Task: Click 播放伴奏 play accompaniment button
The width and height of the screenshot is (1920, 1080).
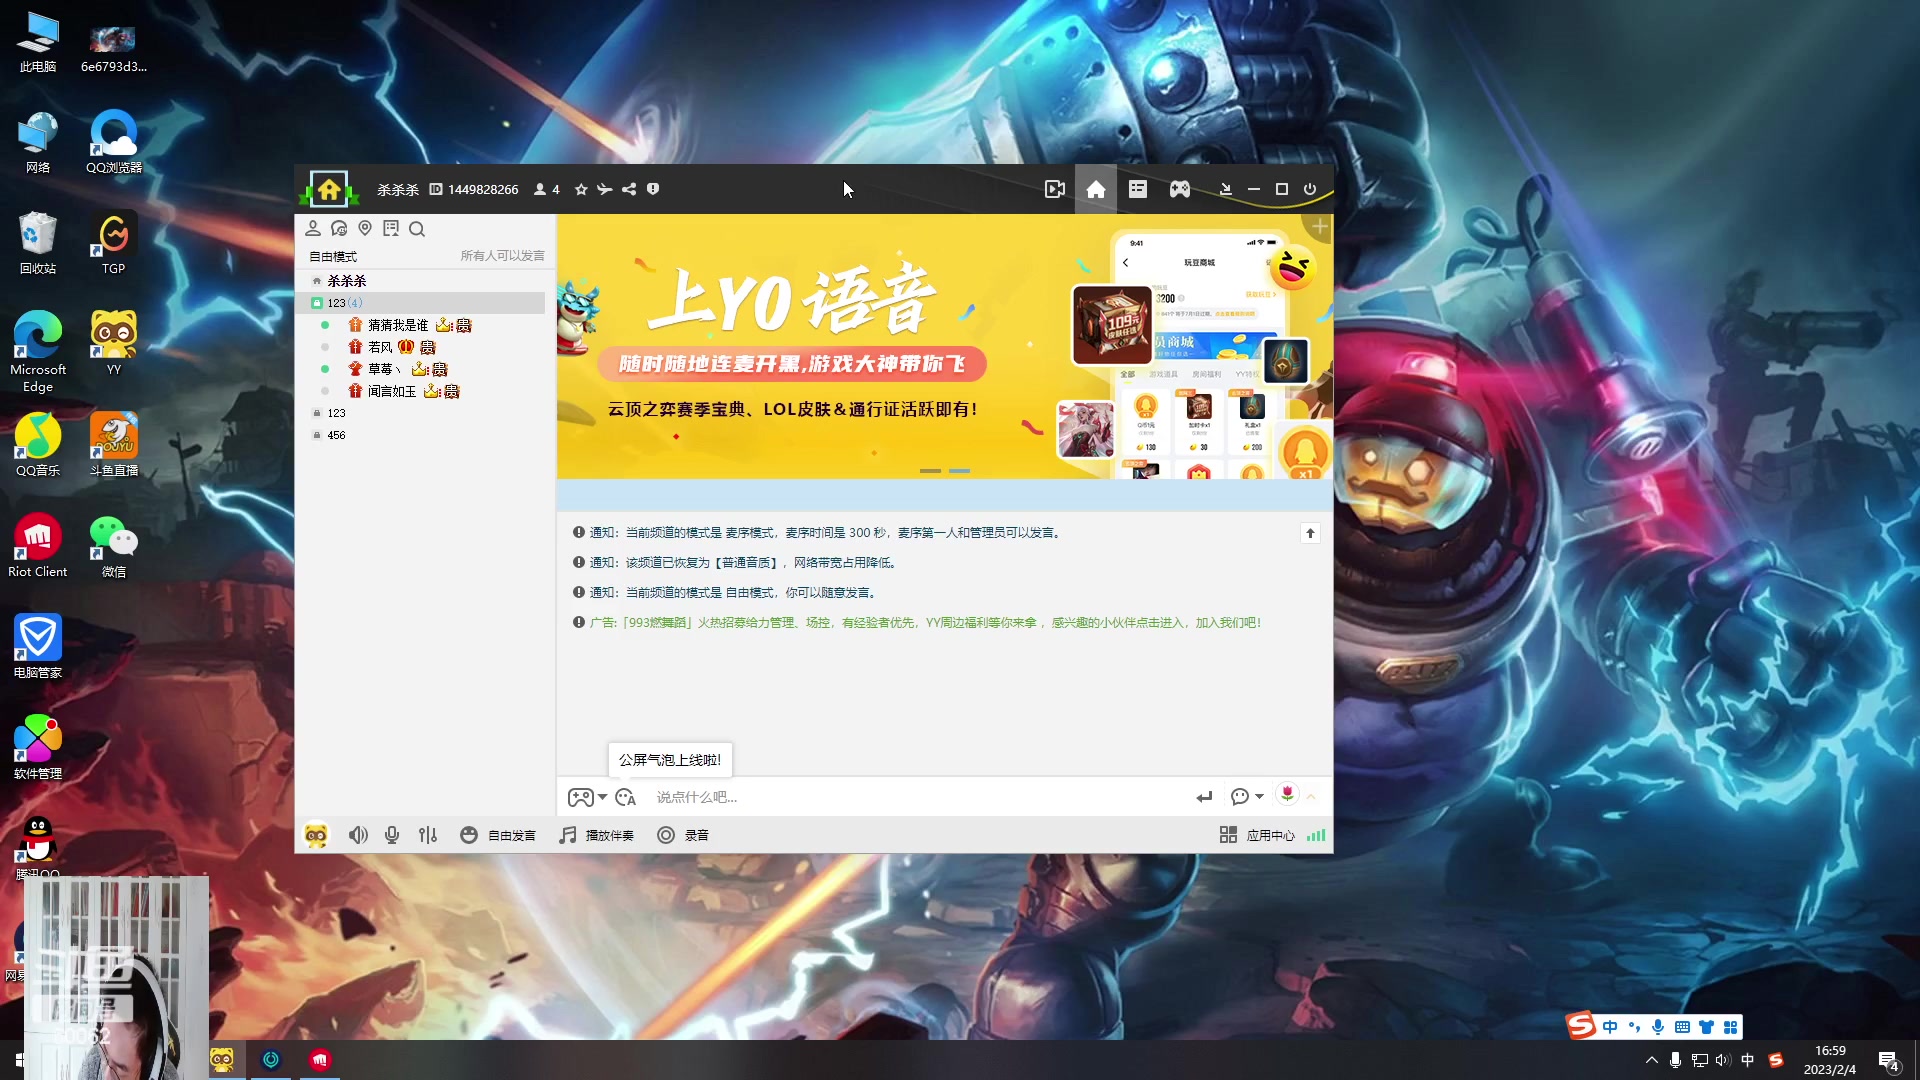Action: click(596, 835)
